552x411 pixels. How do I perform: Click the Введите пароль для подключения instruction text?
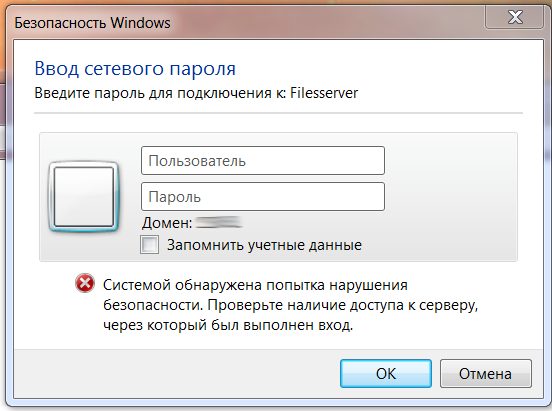click(x=153, y=94)
